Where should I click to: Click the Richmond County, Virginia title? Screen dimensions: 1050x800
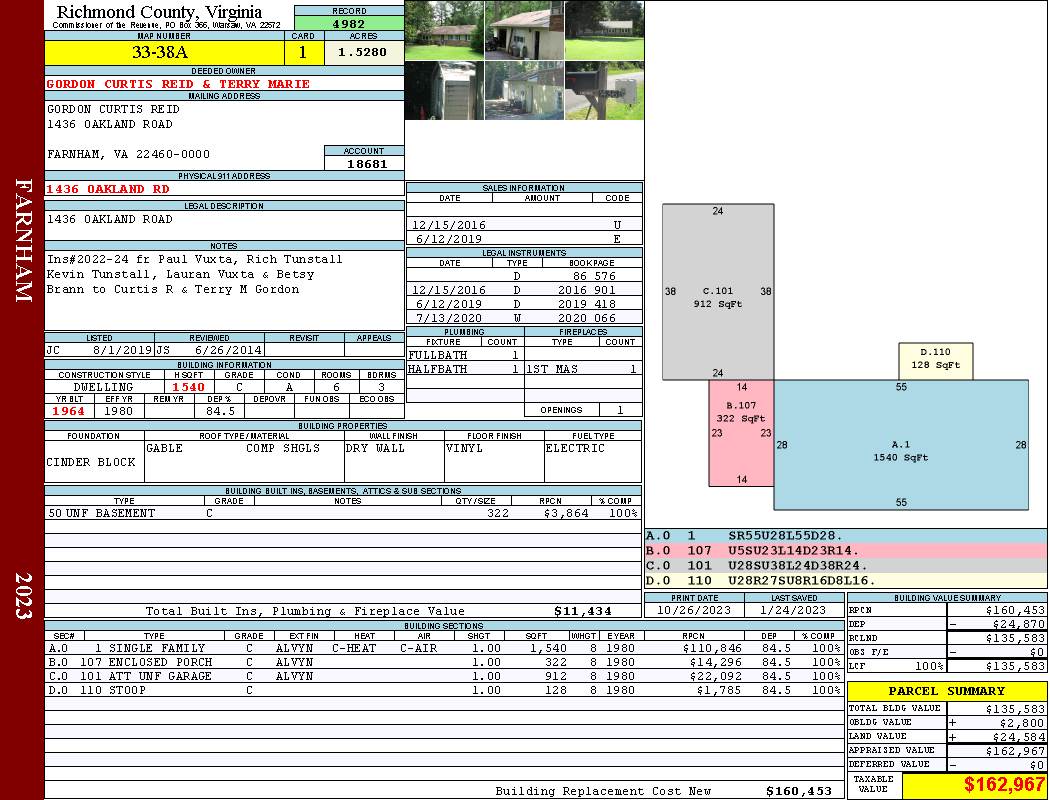(159, 11)
